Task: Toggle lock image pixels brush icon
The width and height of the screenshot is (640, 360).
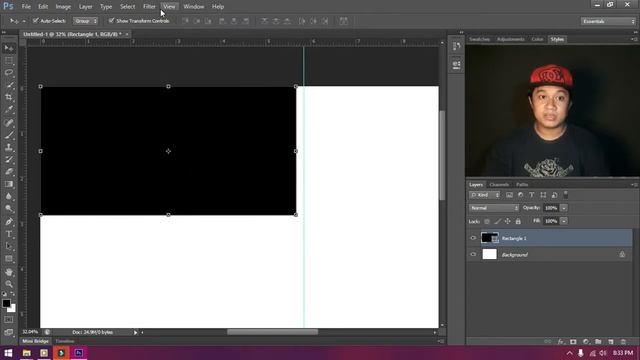Action: click(x=497, y=221)
